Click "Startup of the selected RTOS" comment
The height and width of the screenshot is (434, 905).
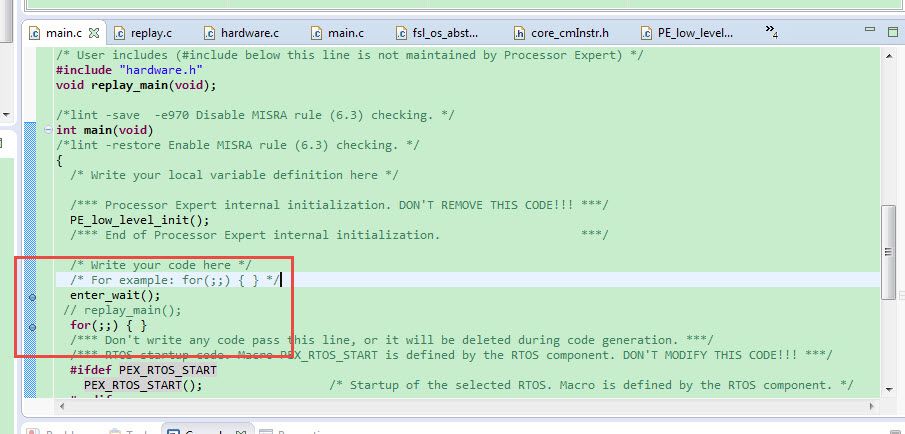[x=591, y=385]
